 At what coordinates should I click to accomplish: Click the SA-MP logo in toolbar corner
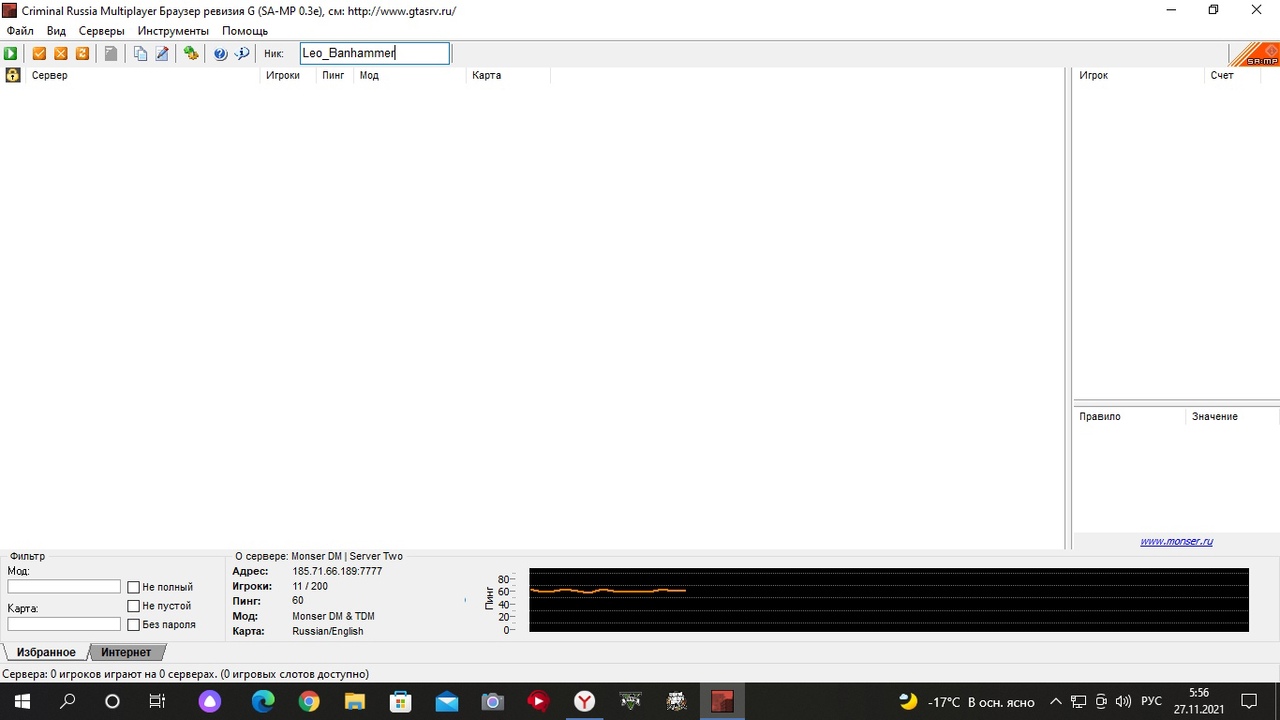pos(1254,54)
